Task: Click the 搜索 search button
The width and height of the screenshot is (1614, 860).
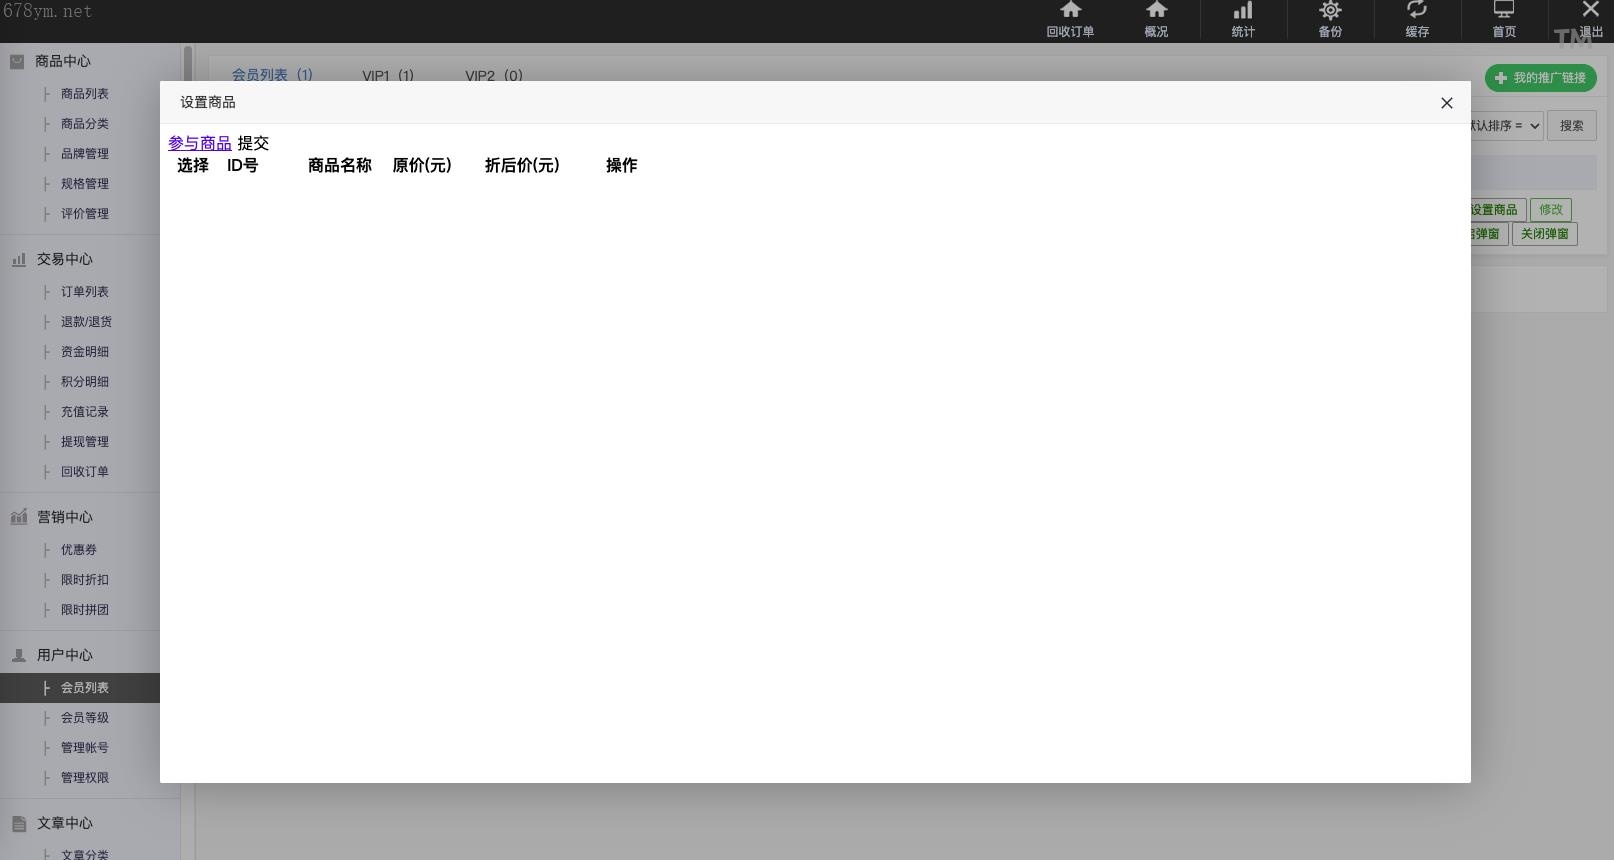Action: [x=1571, y=126]
